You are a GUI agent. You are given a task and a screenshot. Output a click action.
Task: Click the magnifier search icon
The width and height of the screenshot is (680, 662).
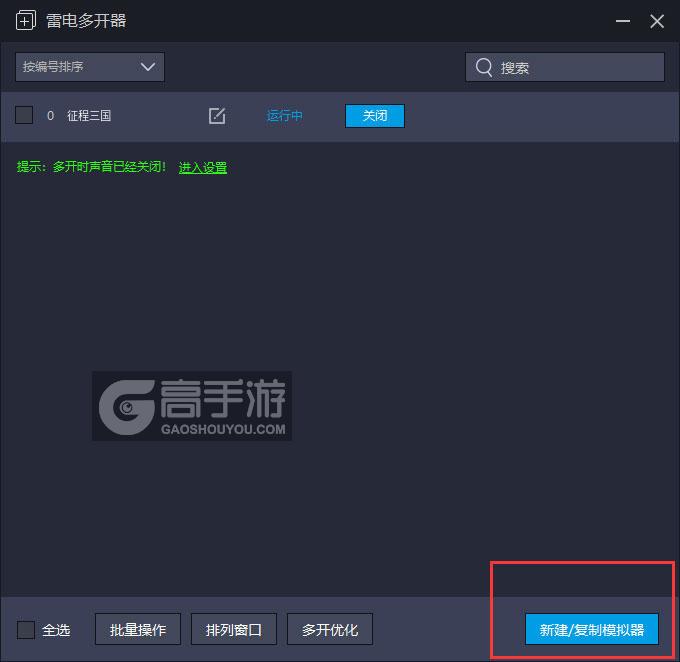pos(484,67)
